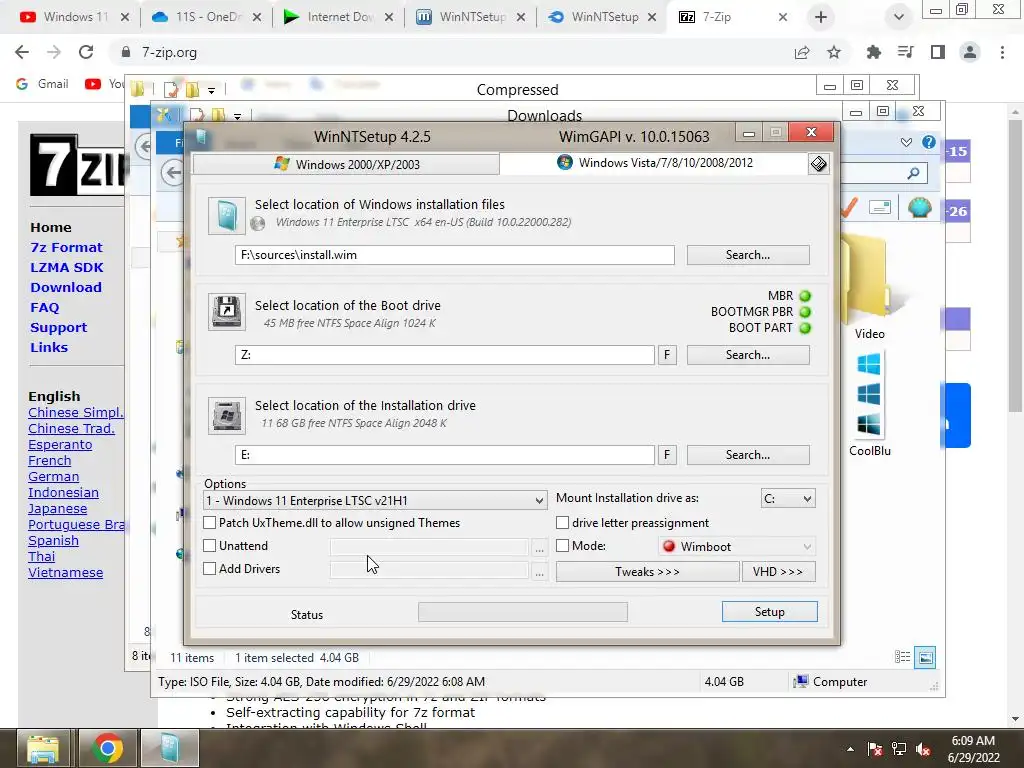Click the Setup button
This screenshot has width=1024, height=768.
pyautogui.click(x=769, y=612)
